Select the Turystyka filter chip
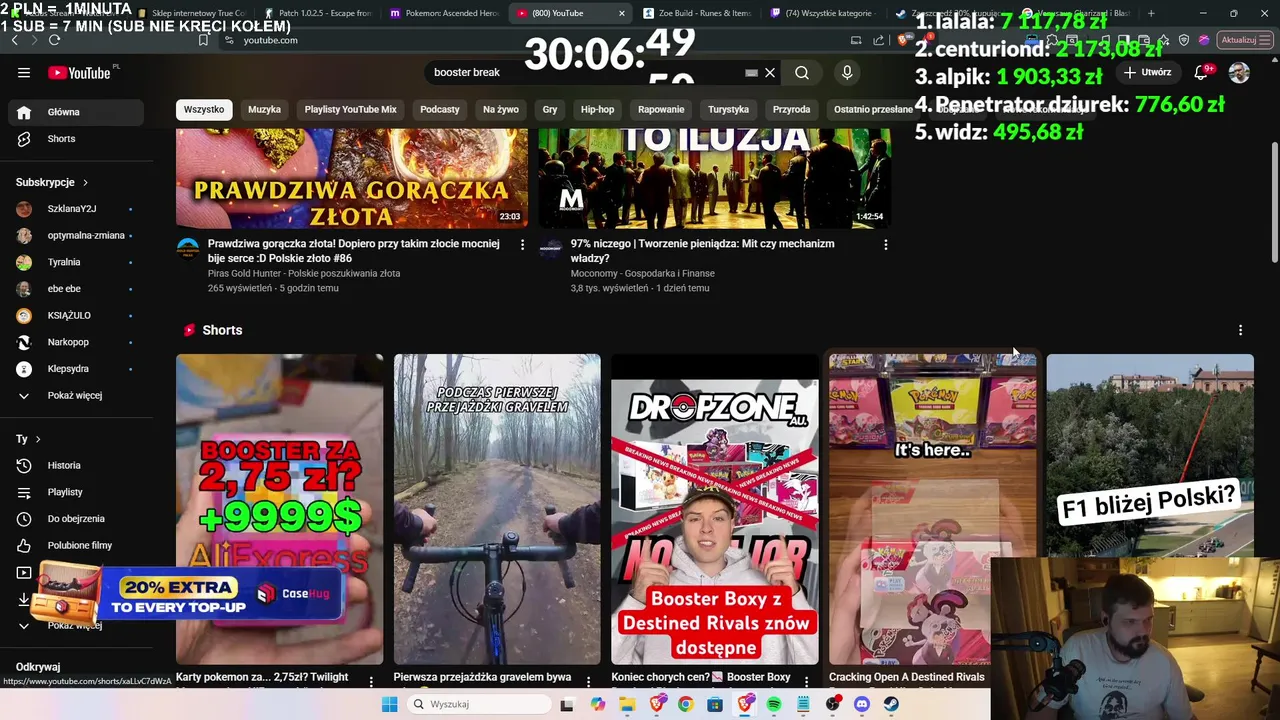1280x720 pixels. click(x=728, y=109)
